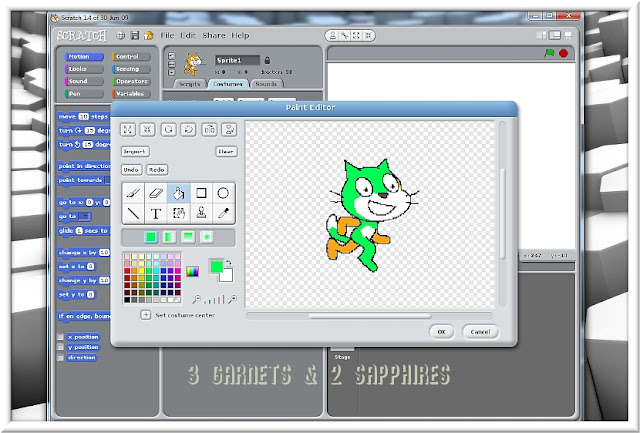Open the Motion blocks category
This screenshot has width=640, height=433.
click(84, 57)
